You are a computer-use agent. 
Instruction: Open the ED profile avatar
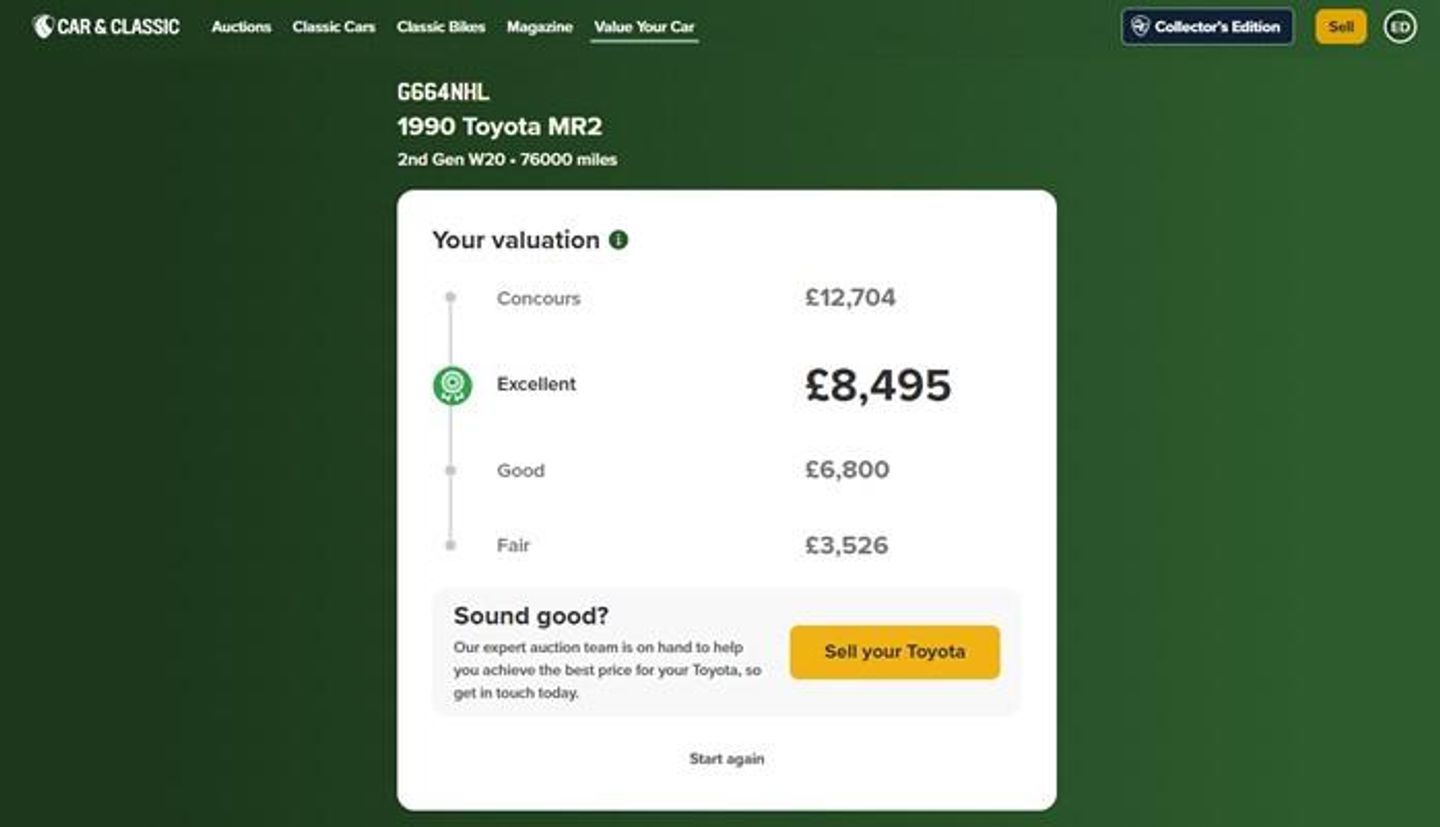pos(1400,27)
